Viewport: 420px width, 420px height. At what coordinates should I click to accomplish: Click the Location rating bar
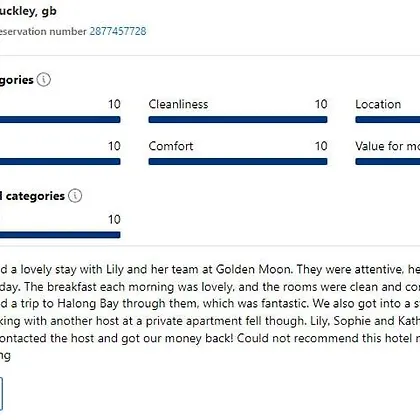(x=388, y=120)
